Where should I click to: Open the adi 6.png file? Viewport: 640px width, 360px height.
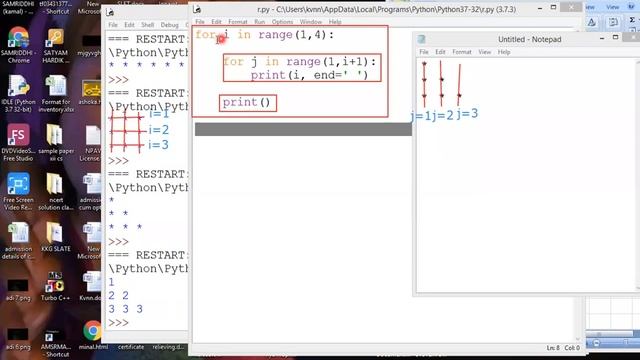tap(18, 339)
